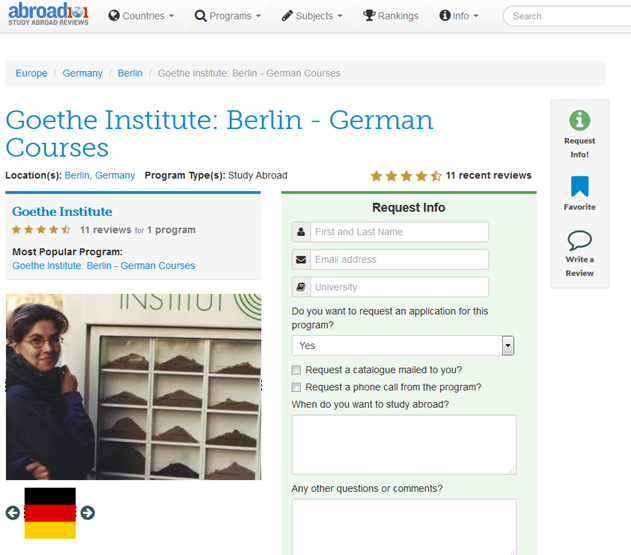Click the abroad101 logo
The width and height of the screenshot is (631, 555).
click(x=48, y=14)
